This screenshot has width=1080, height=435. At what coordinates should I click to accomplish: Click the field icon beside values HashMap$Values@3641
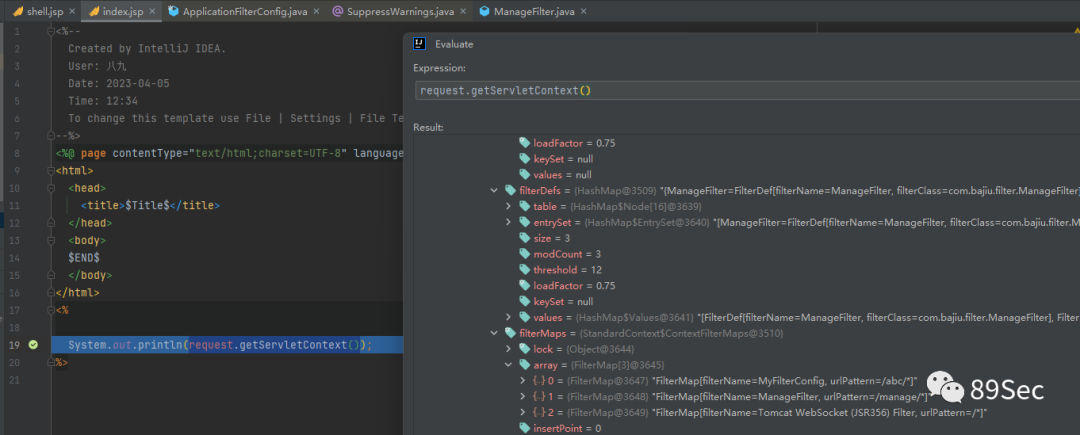click(x=525, y=317)
